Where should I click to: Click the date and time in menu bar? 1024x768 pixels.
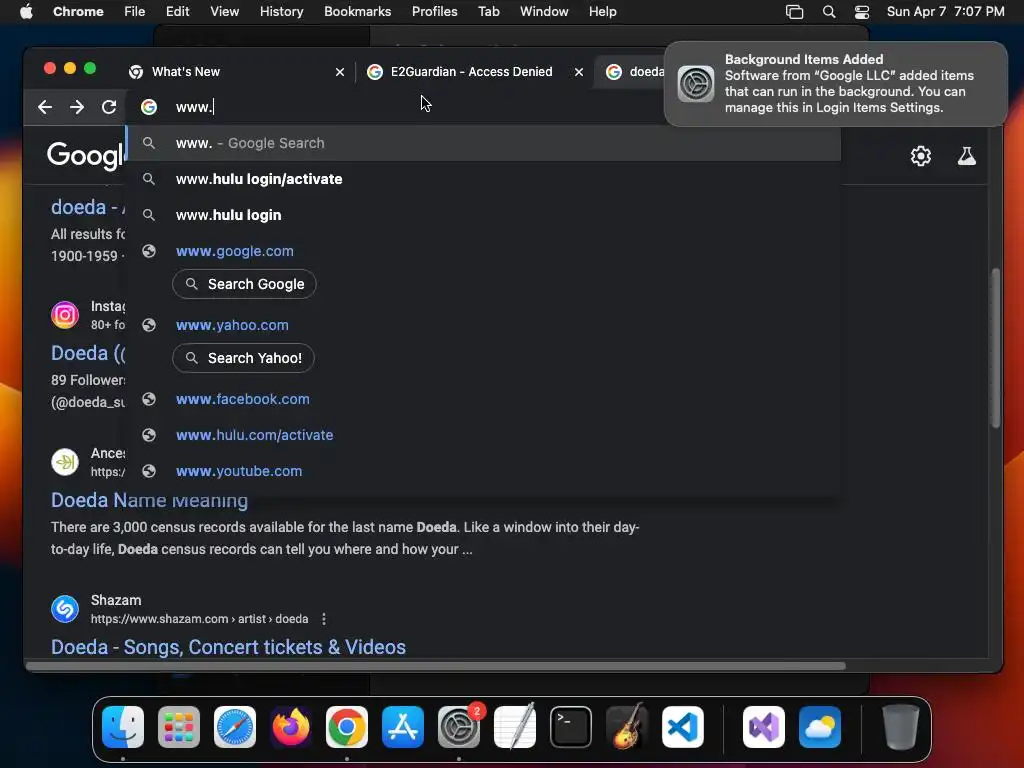click(946, 12)
